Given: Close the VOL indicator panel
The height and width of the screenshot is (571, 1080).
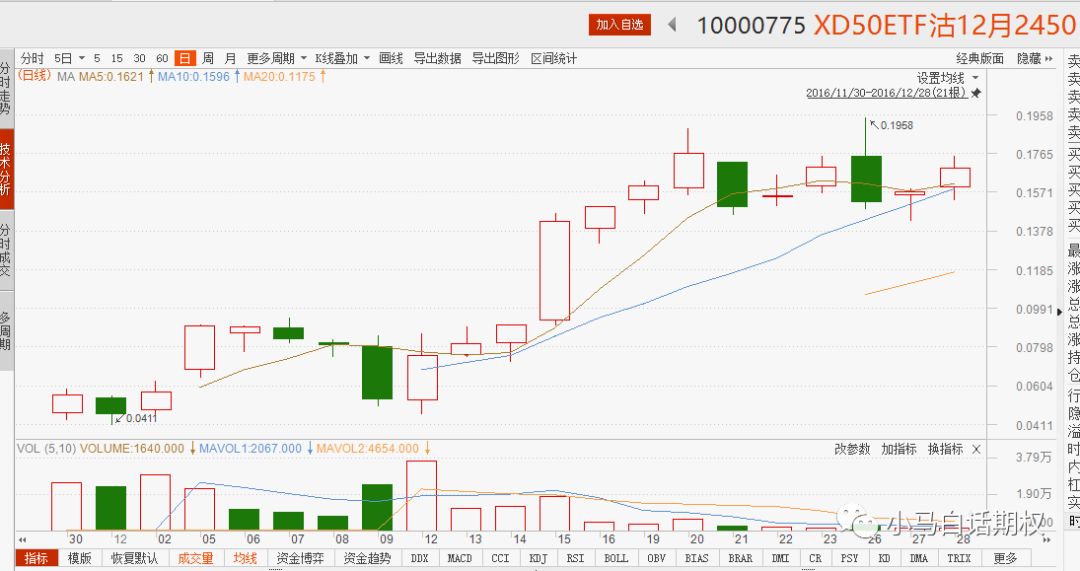Looking at the screenshot, I should pos(977,449).
